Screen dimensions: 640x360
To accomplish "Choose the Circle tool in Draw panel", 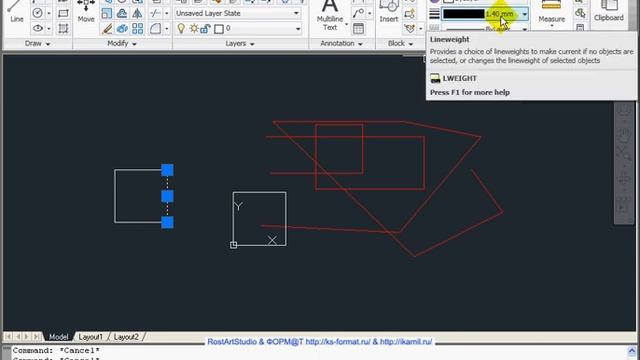I will (x=38, y=13).
